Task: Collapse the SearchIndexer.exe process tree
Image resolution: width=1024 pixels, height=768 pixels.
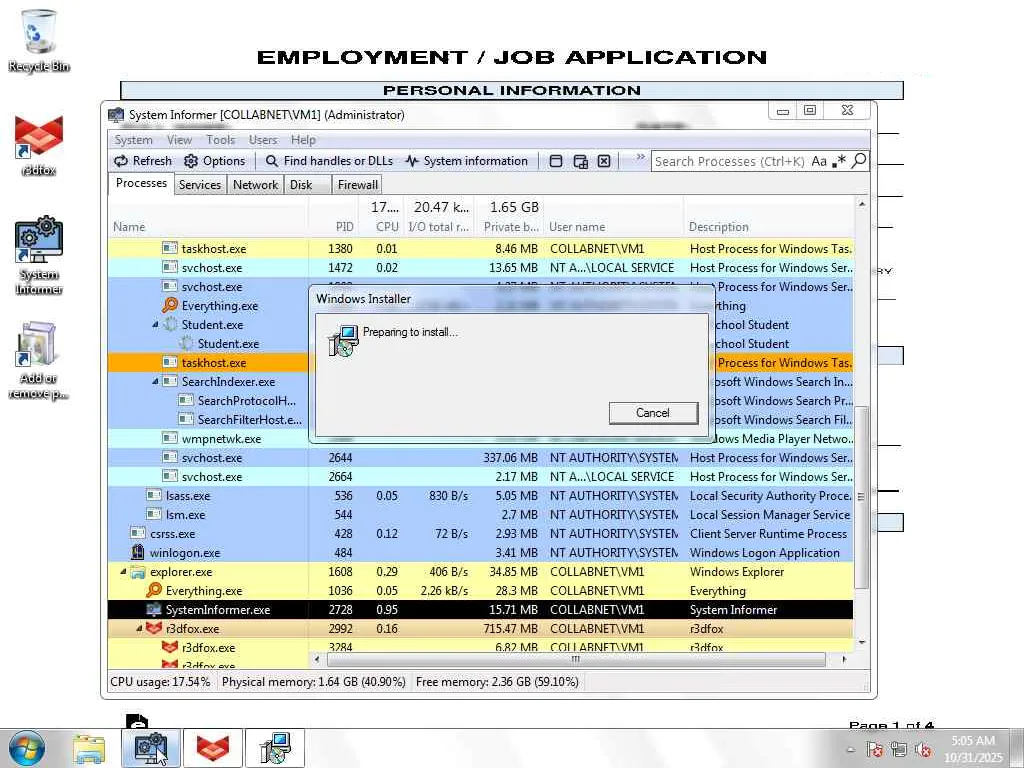Action: coord(155,381)
